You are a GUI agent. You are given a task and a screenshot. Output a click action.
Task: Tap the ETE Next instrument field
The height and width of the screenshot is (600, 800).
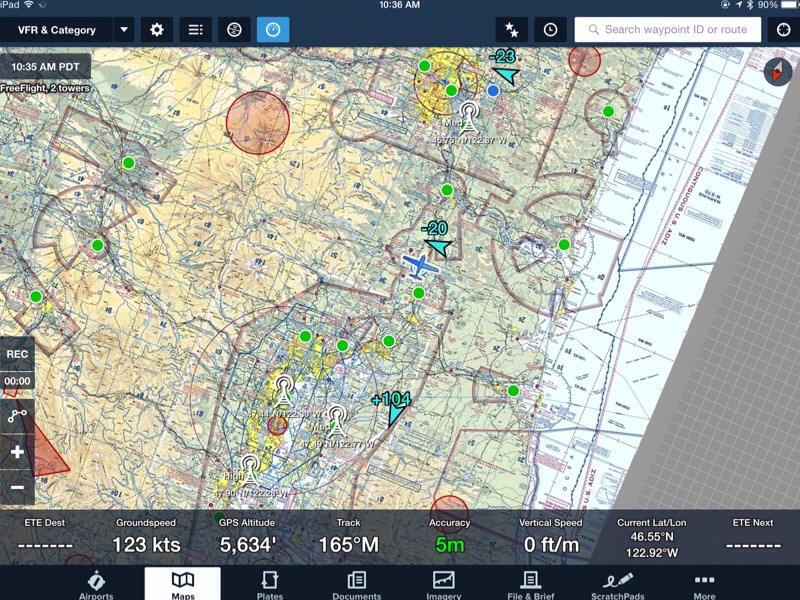tap(753, 537)
